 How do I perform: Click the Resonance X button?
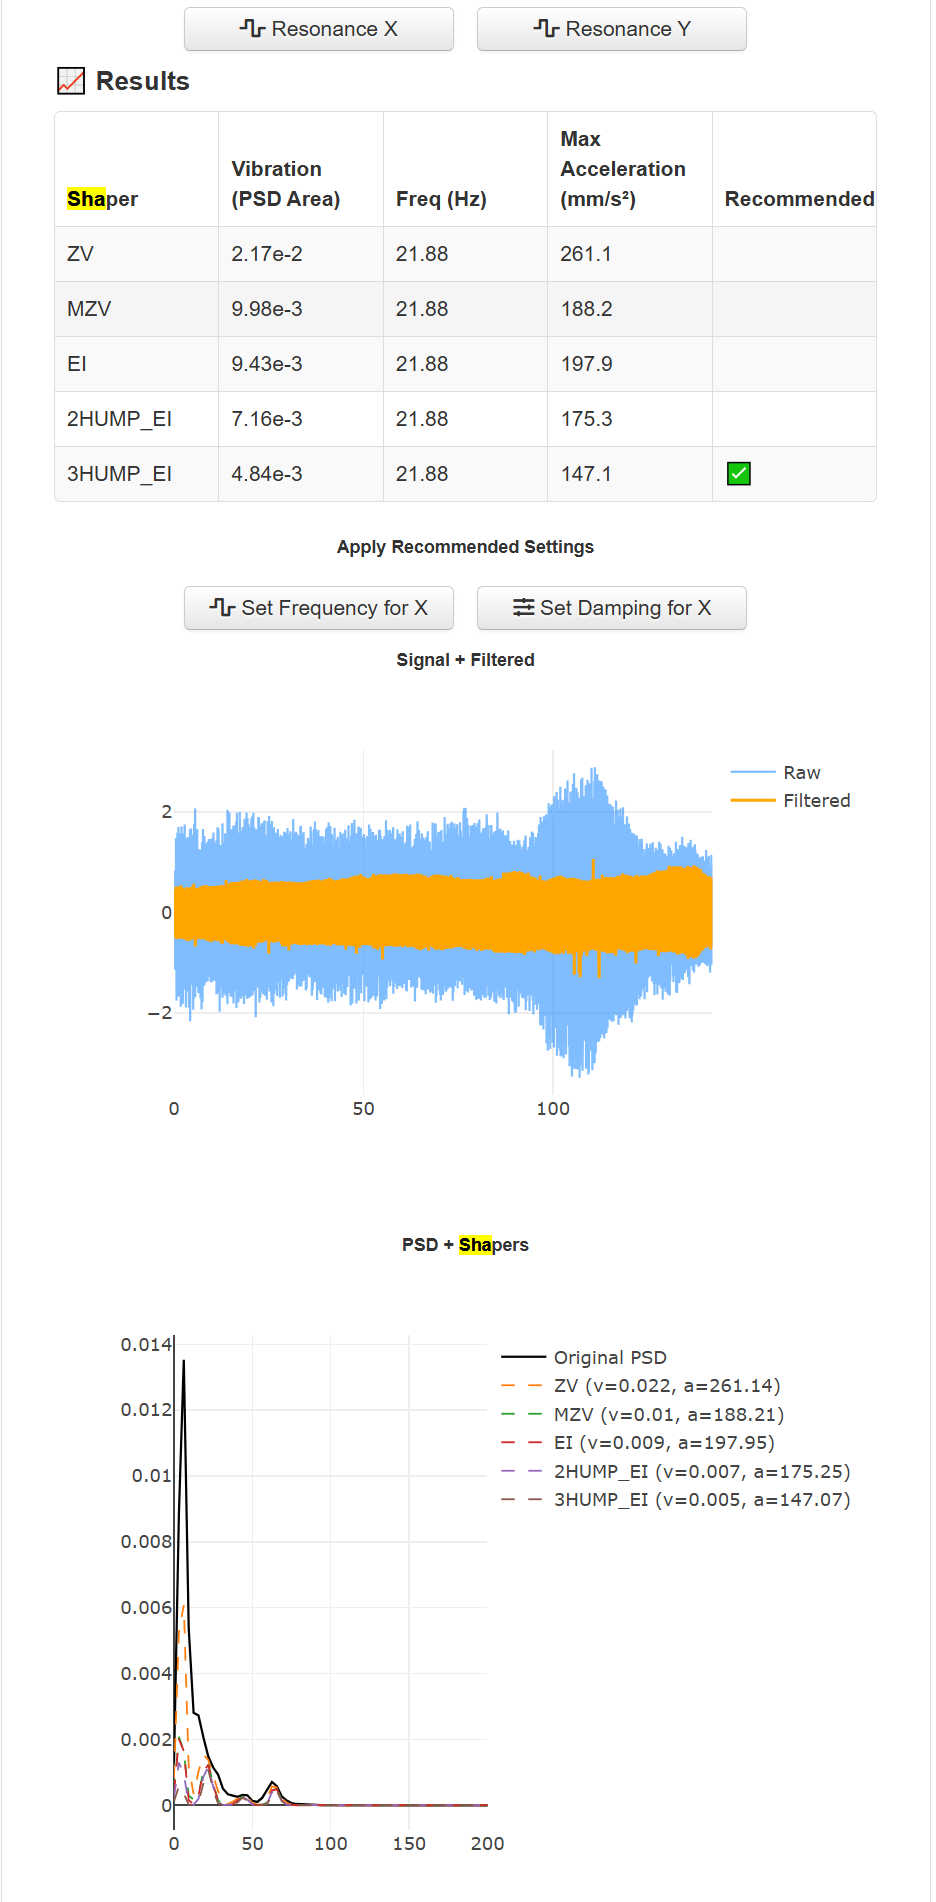coord(318,29)
